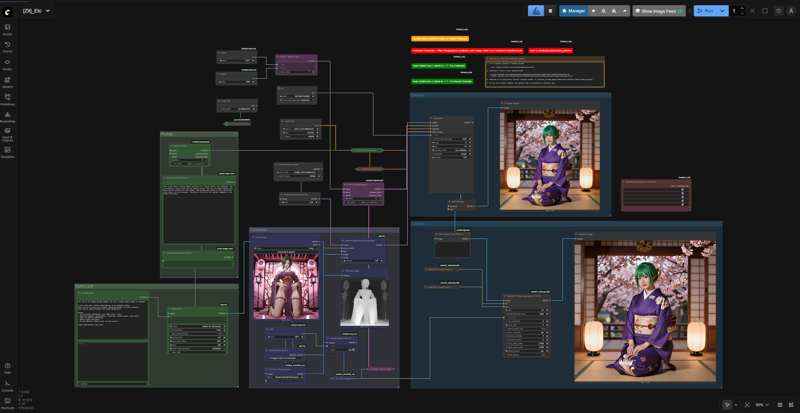
Task: Open the Manager button
Action: click(x=573, y=11)
